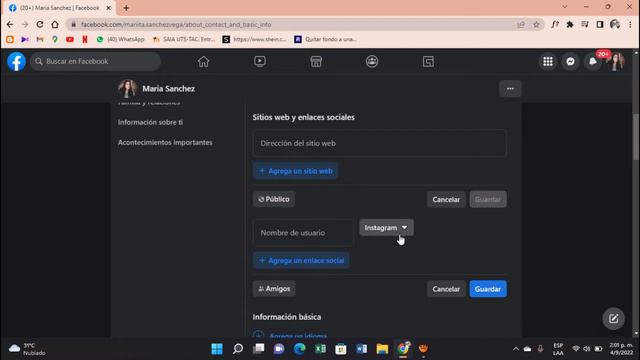Open the Quitar fondo a una bookmark

pos(325,39)
